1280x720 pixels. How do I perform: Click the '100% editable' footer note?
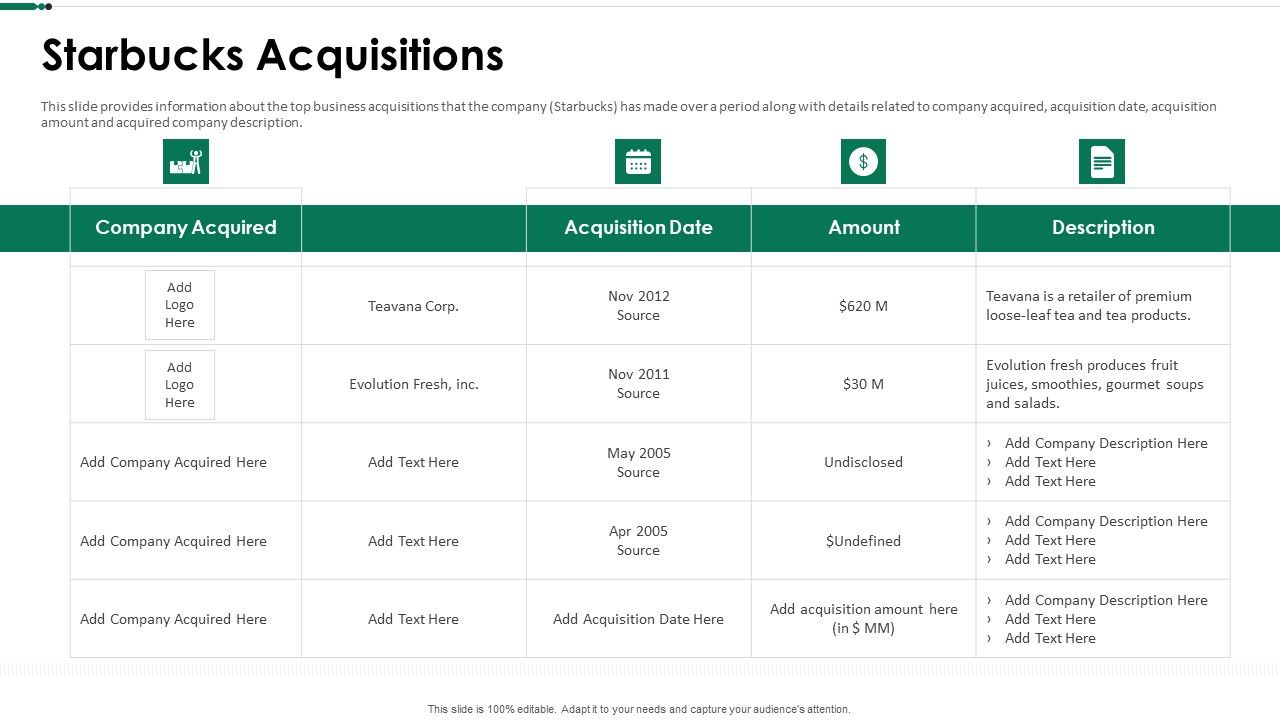(x=639, y=709)
